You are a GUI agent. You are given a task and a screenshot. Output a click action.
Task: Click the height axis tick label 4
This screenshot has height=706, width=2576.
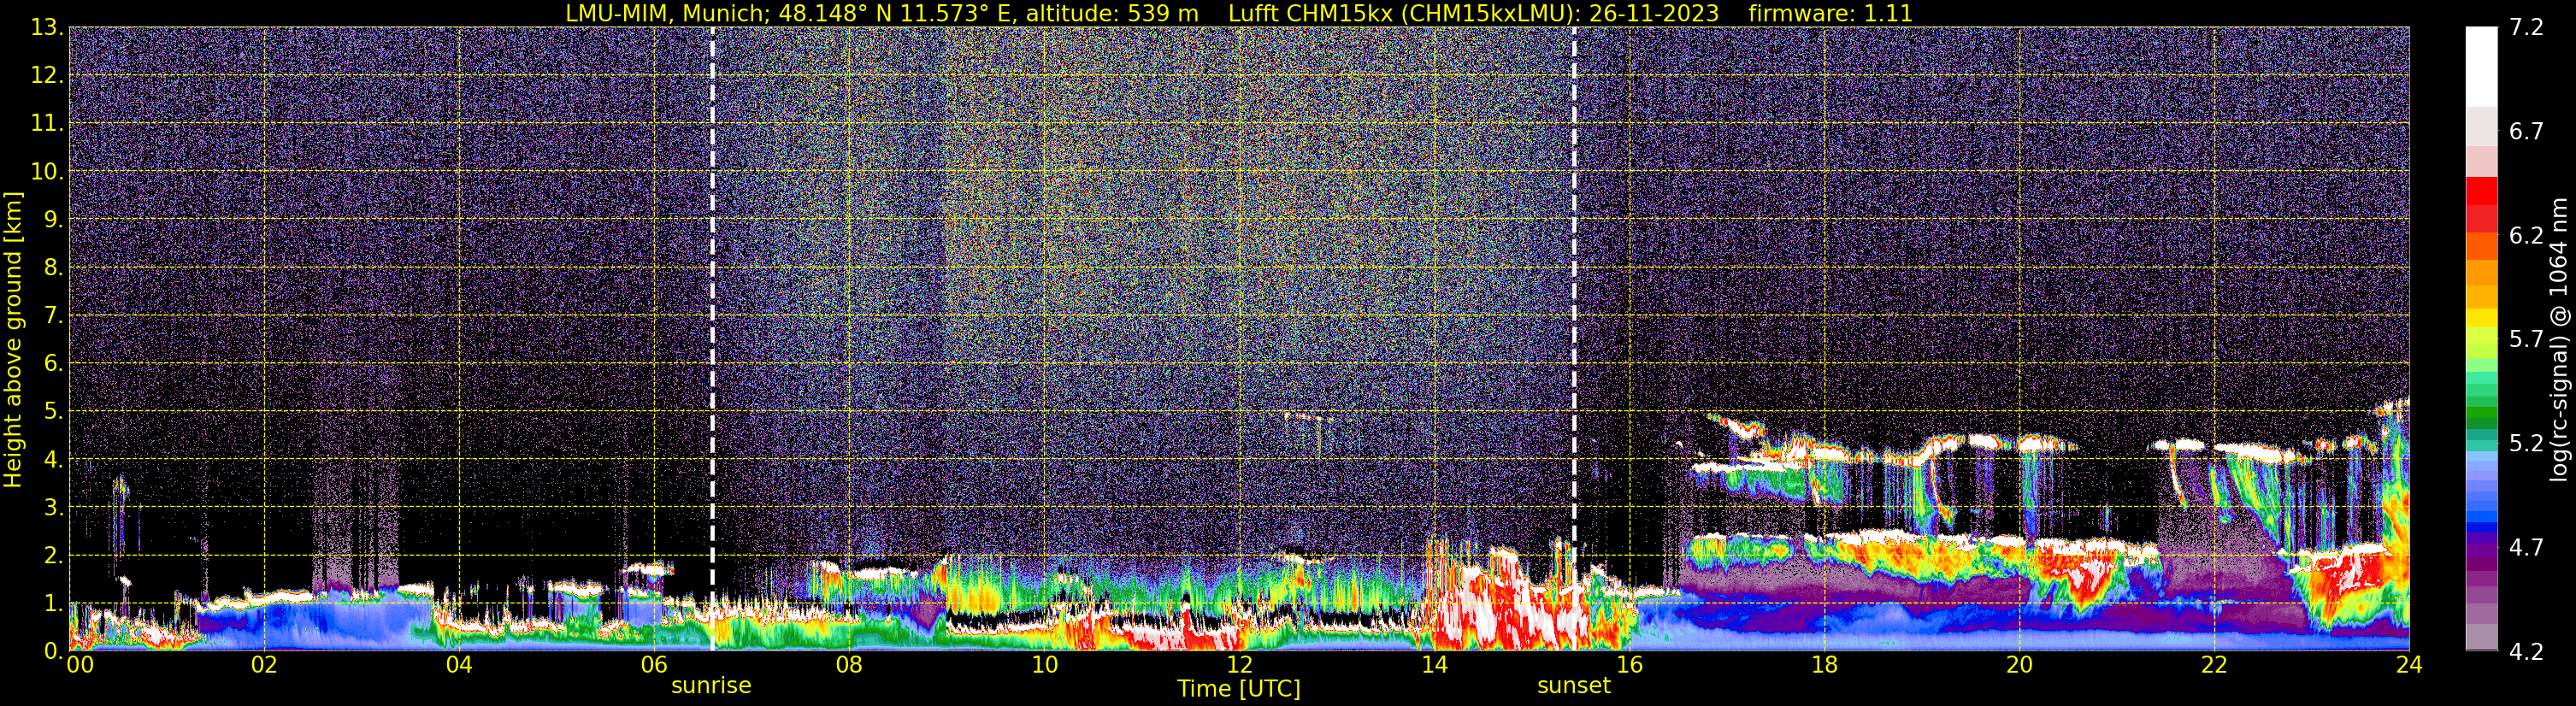coord(52,459)
